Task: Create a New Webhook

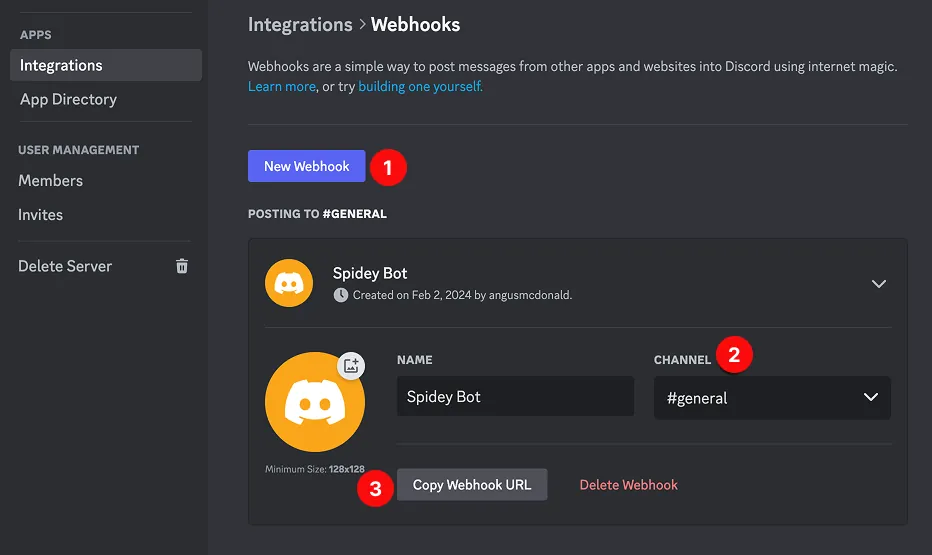Action: tap(307, 166)
